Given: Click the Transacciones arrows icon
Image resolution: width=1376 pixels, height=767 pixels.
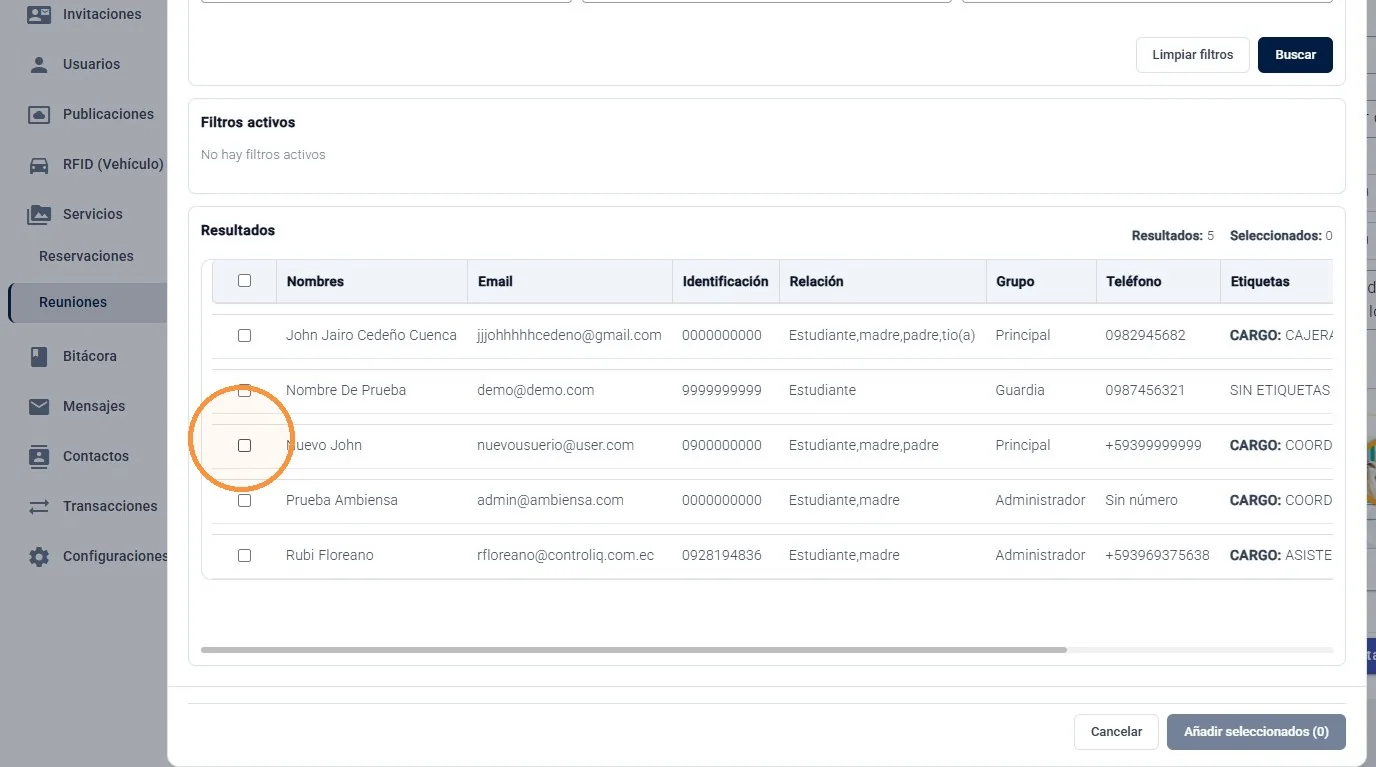Looking at the screenshot, I should (39, 507).
